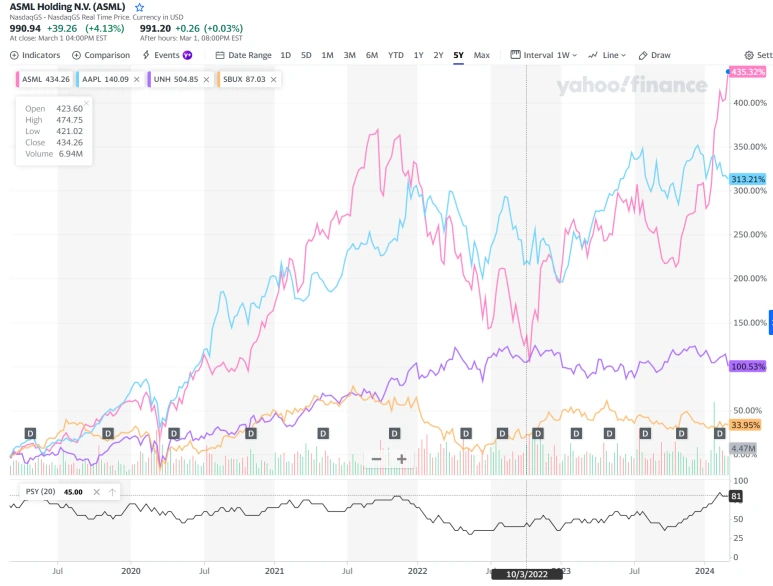The width and height of the screenshot is (773, 586).
Task: Click the 2021 x-axis label
Action: tap(274, 571)
